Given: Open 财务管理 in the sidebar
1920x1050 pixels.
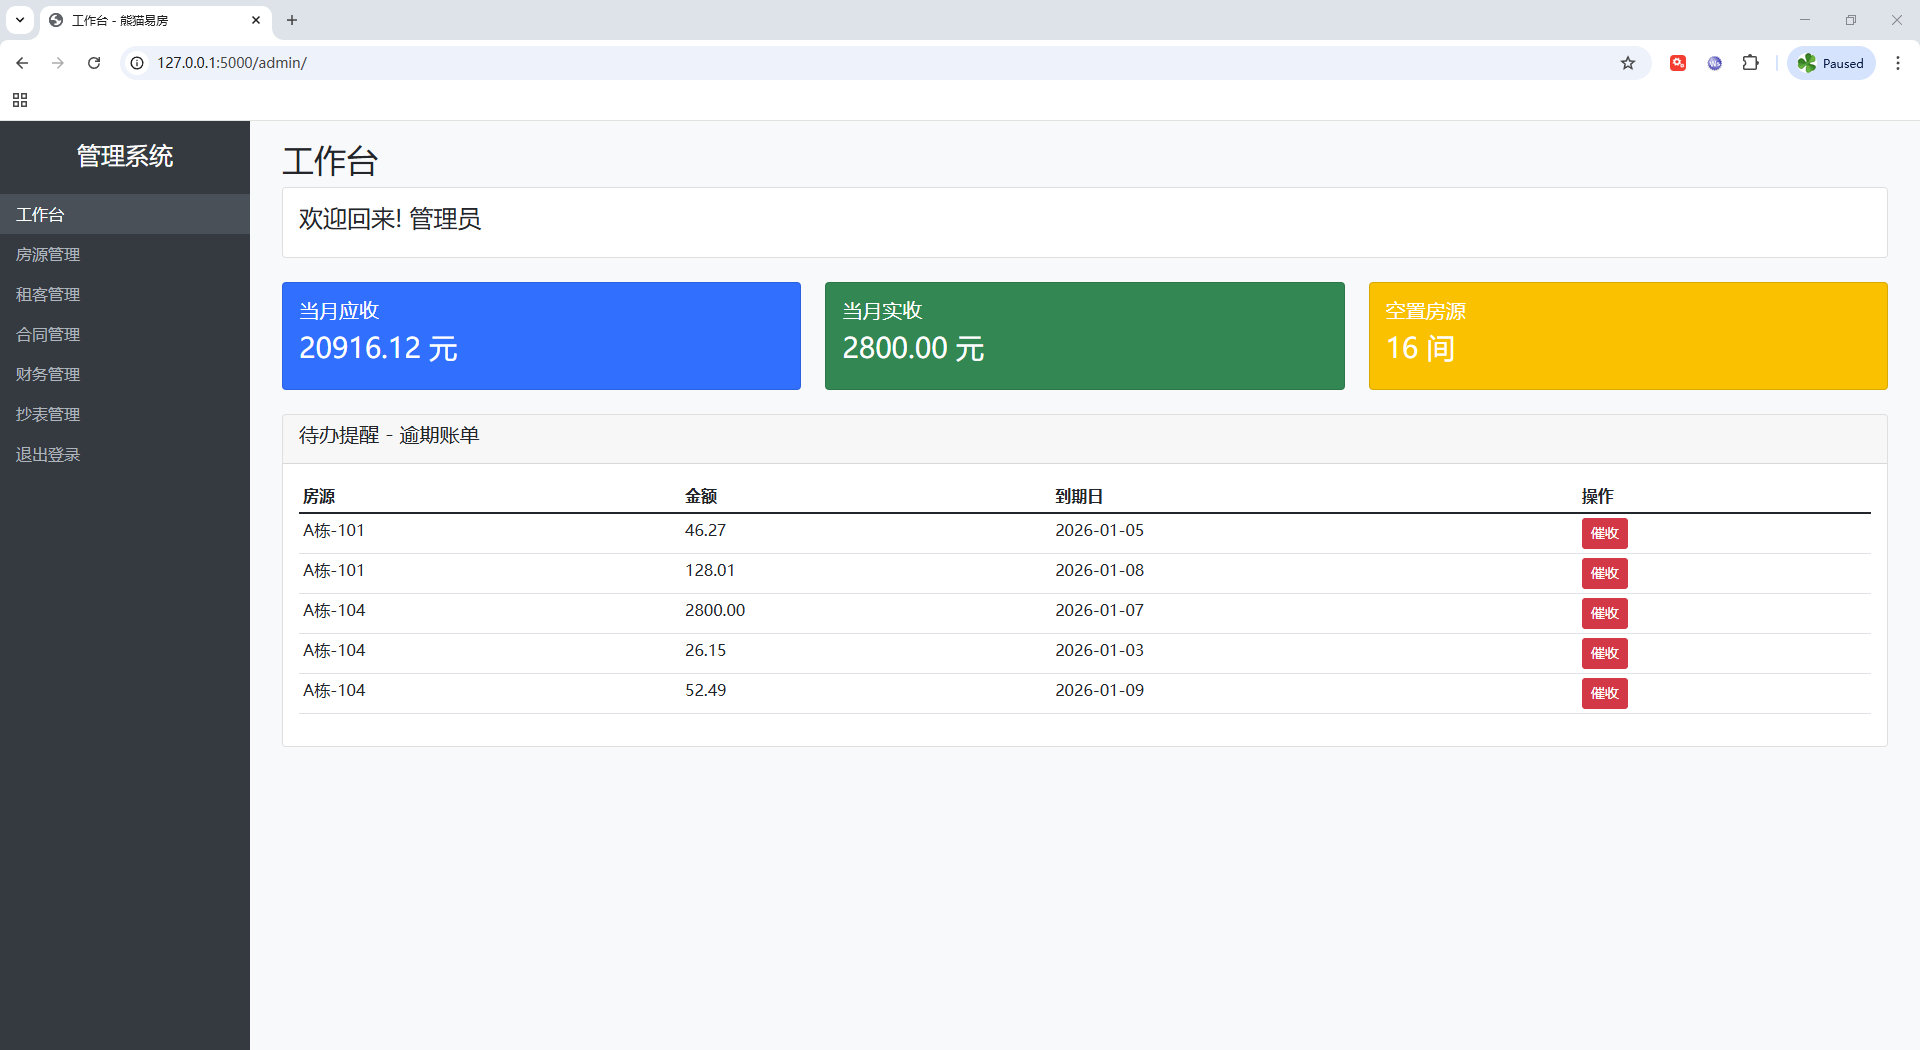Looking at the screenshot, I should click(x=125, y=374).
